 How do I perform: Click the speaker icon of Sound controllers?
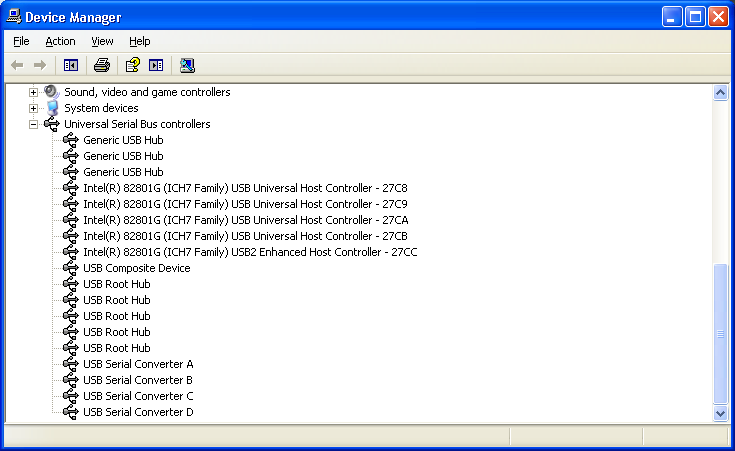[52, 92]
